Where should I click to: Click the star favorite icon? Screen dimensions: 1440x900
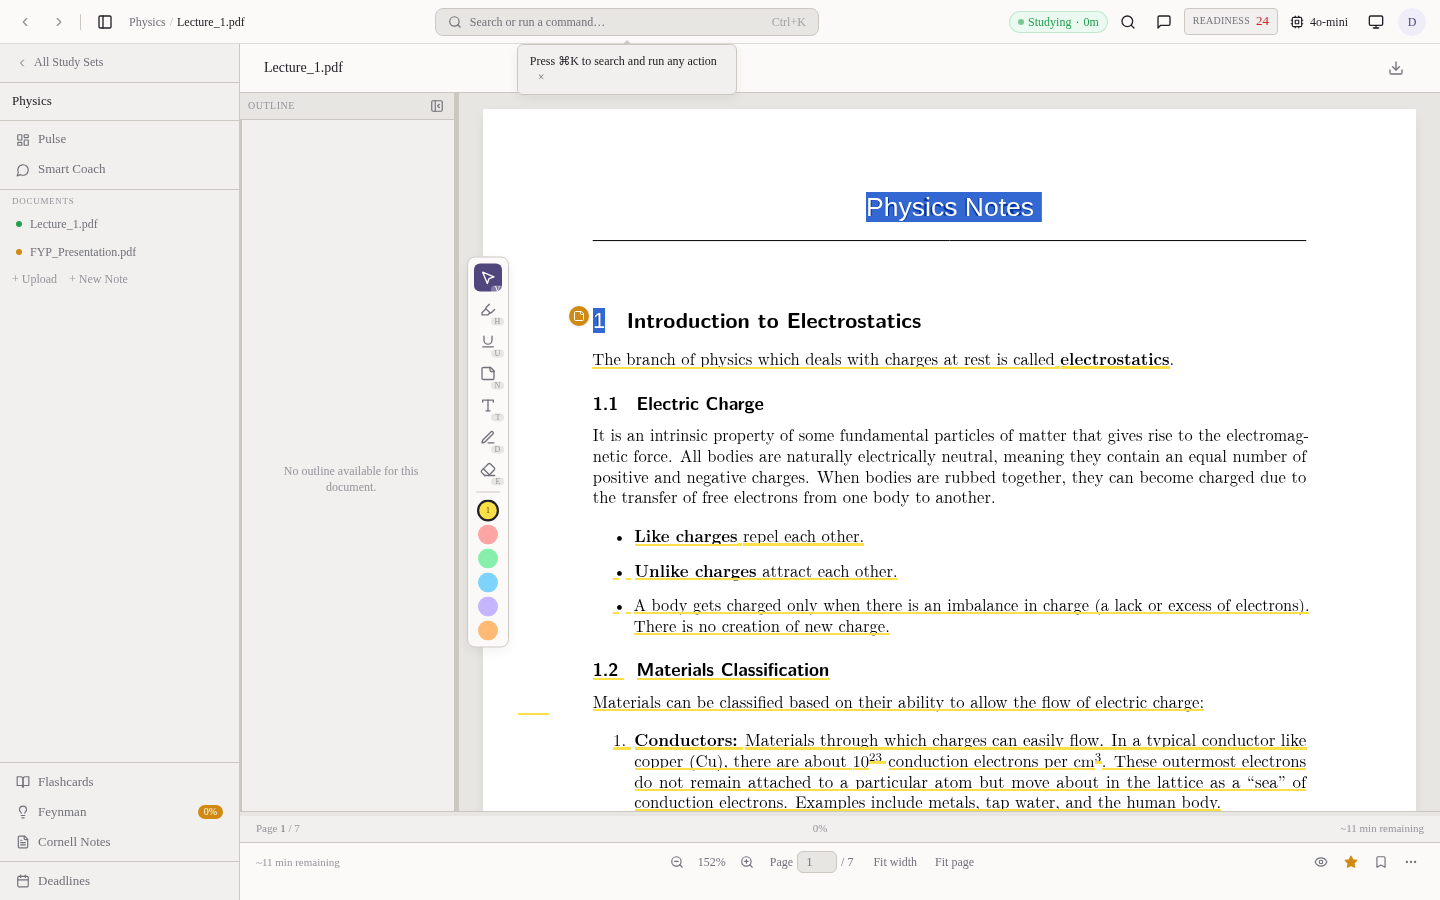(1351, 862)
